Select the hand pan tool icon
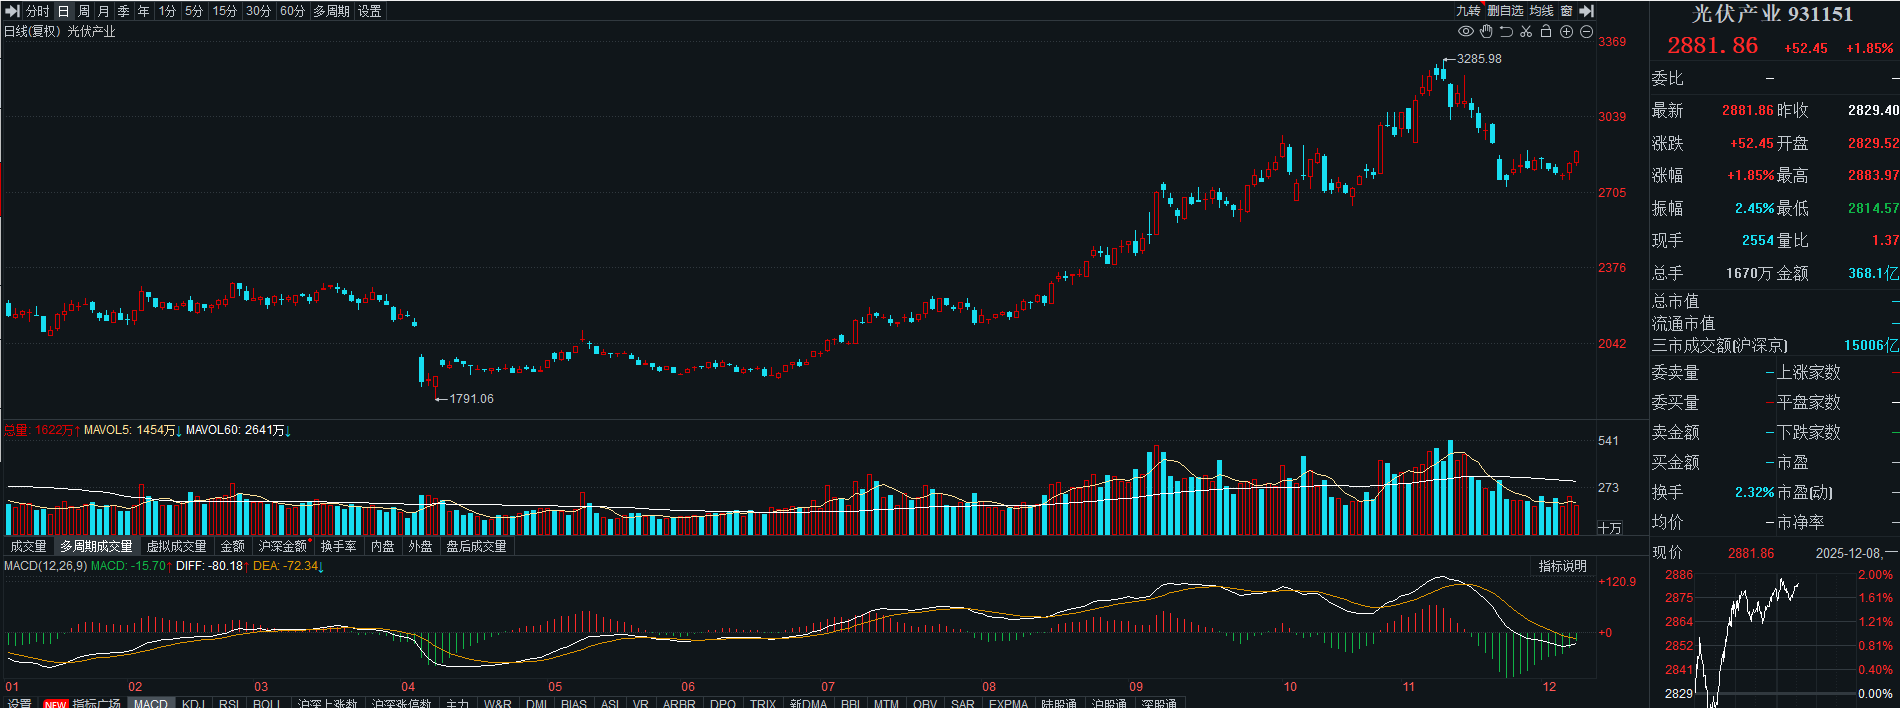This screenshot has height=708, width=1900. pyautogui.click(x=1486, y=32)
